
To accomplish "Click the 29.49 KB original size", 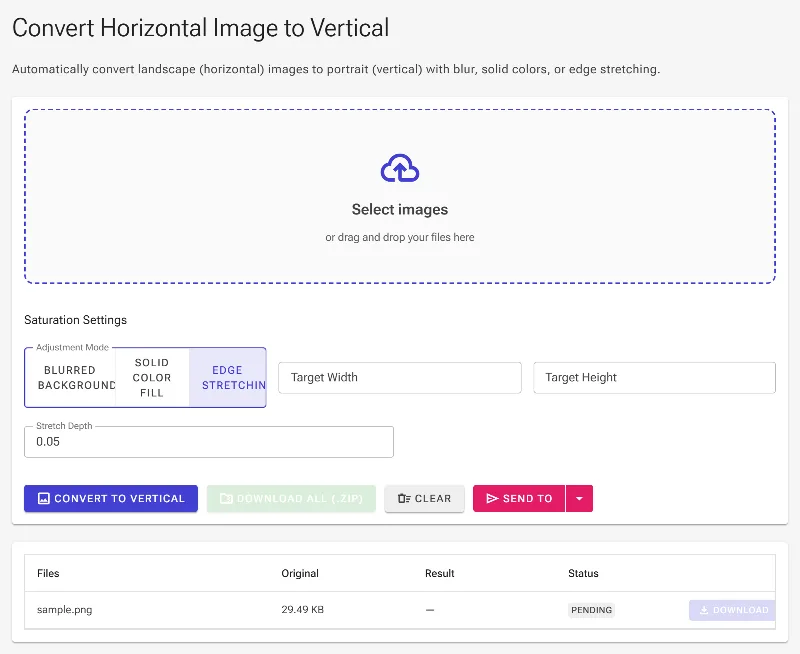I will (303, 610).
